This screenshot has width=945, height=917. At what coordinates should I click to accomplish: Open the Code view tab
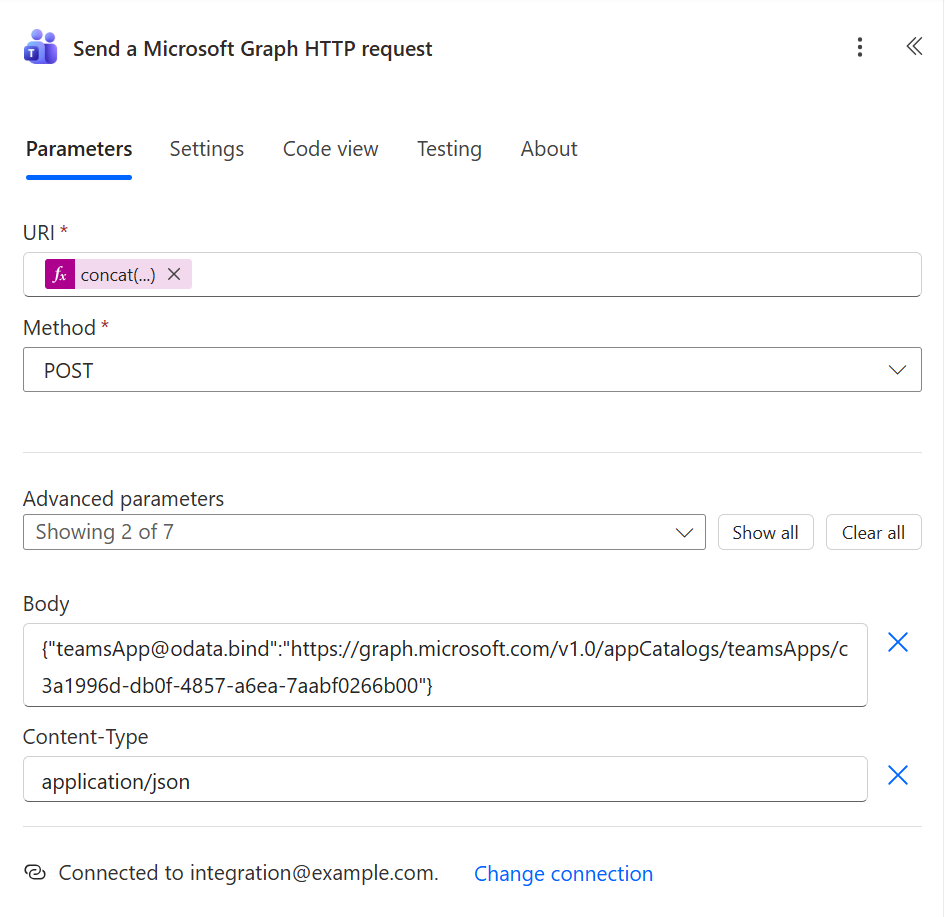tap(330, 149)
